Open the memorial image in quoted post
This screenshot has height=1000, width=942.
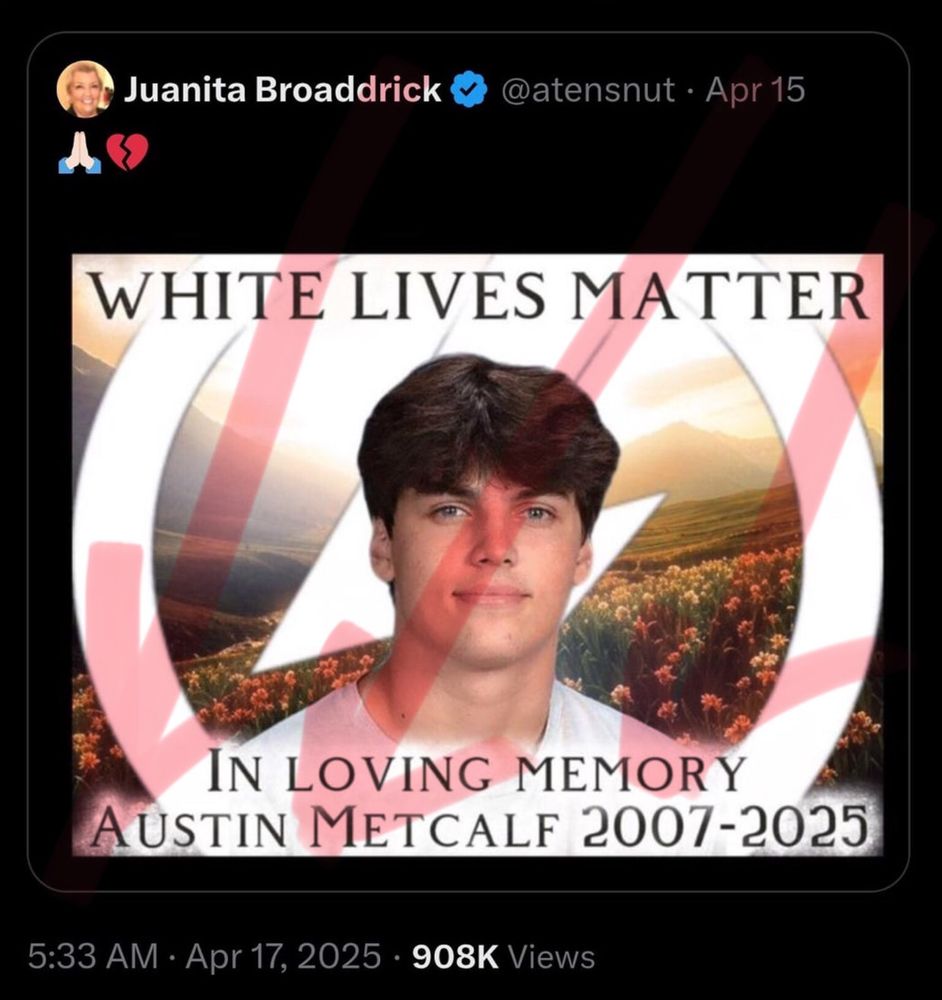(478, 555)
